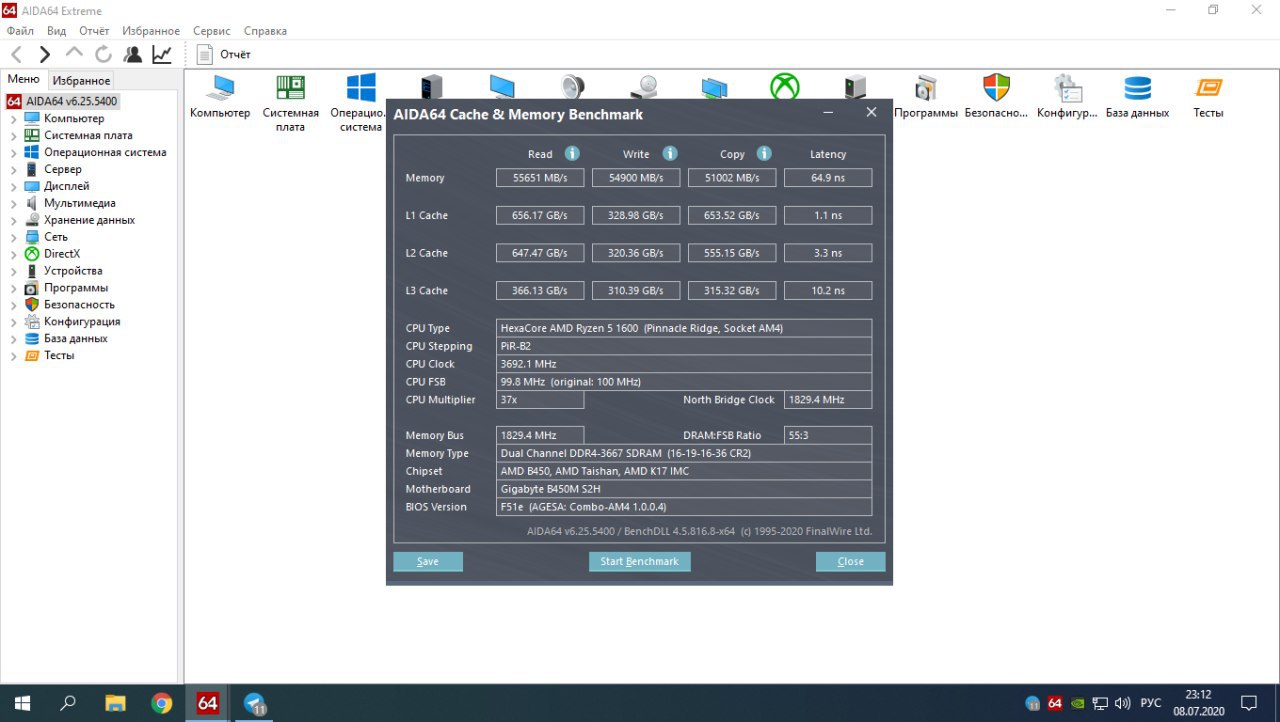Open the Отчёт menu in the menu bar
1280x722 pixels.
pos(94,31)
